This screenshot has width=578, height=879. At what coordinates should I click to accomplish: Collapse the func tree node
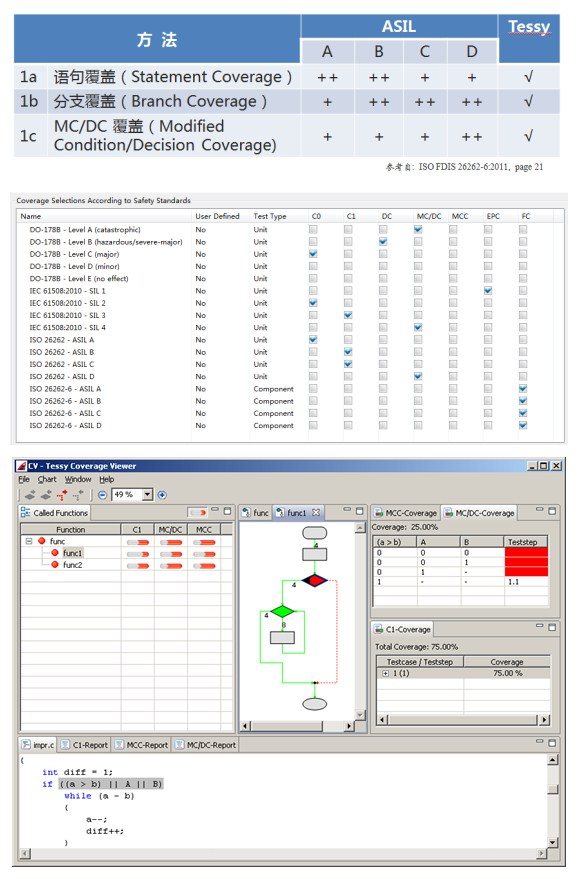click(29, 541)
